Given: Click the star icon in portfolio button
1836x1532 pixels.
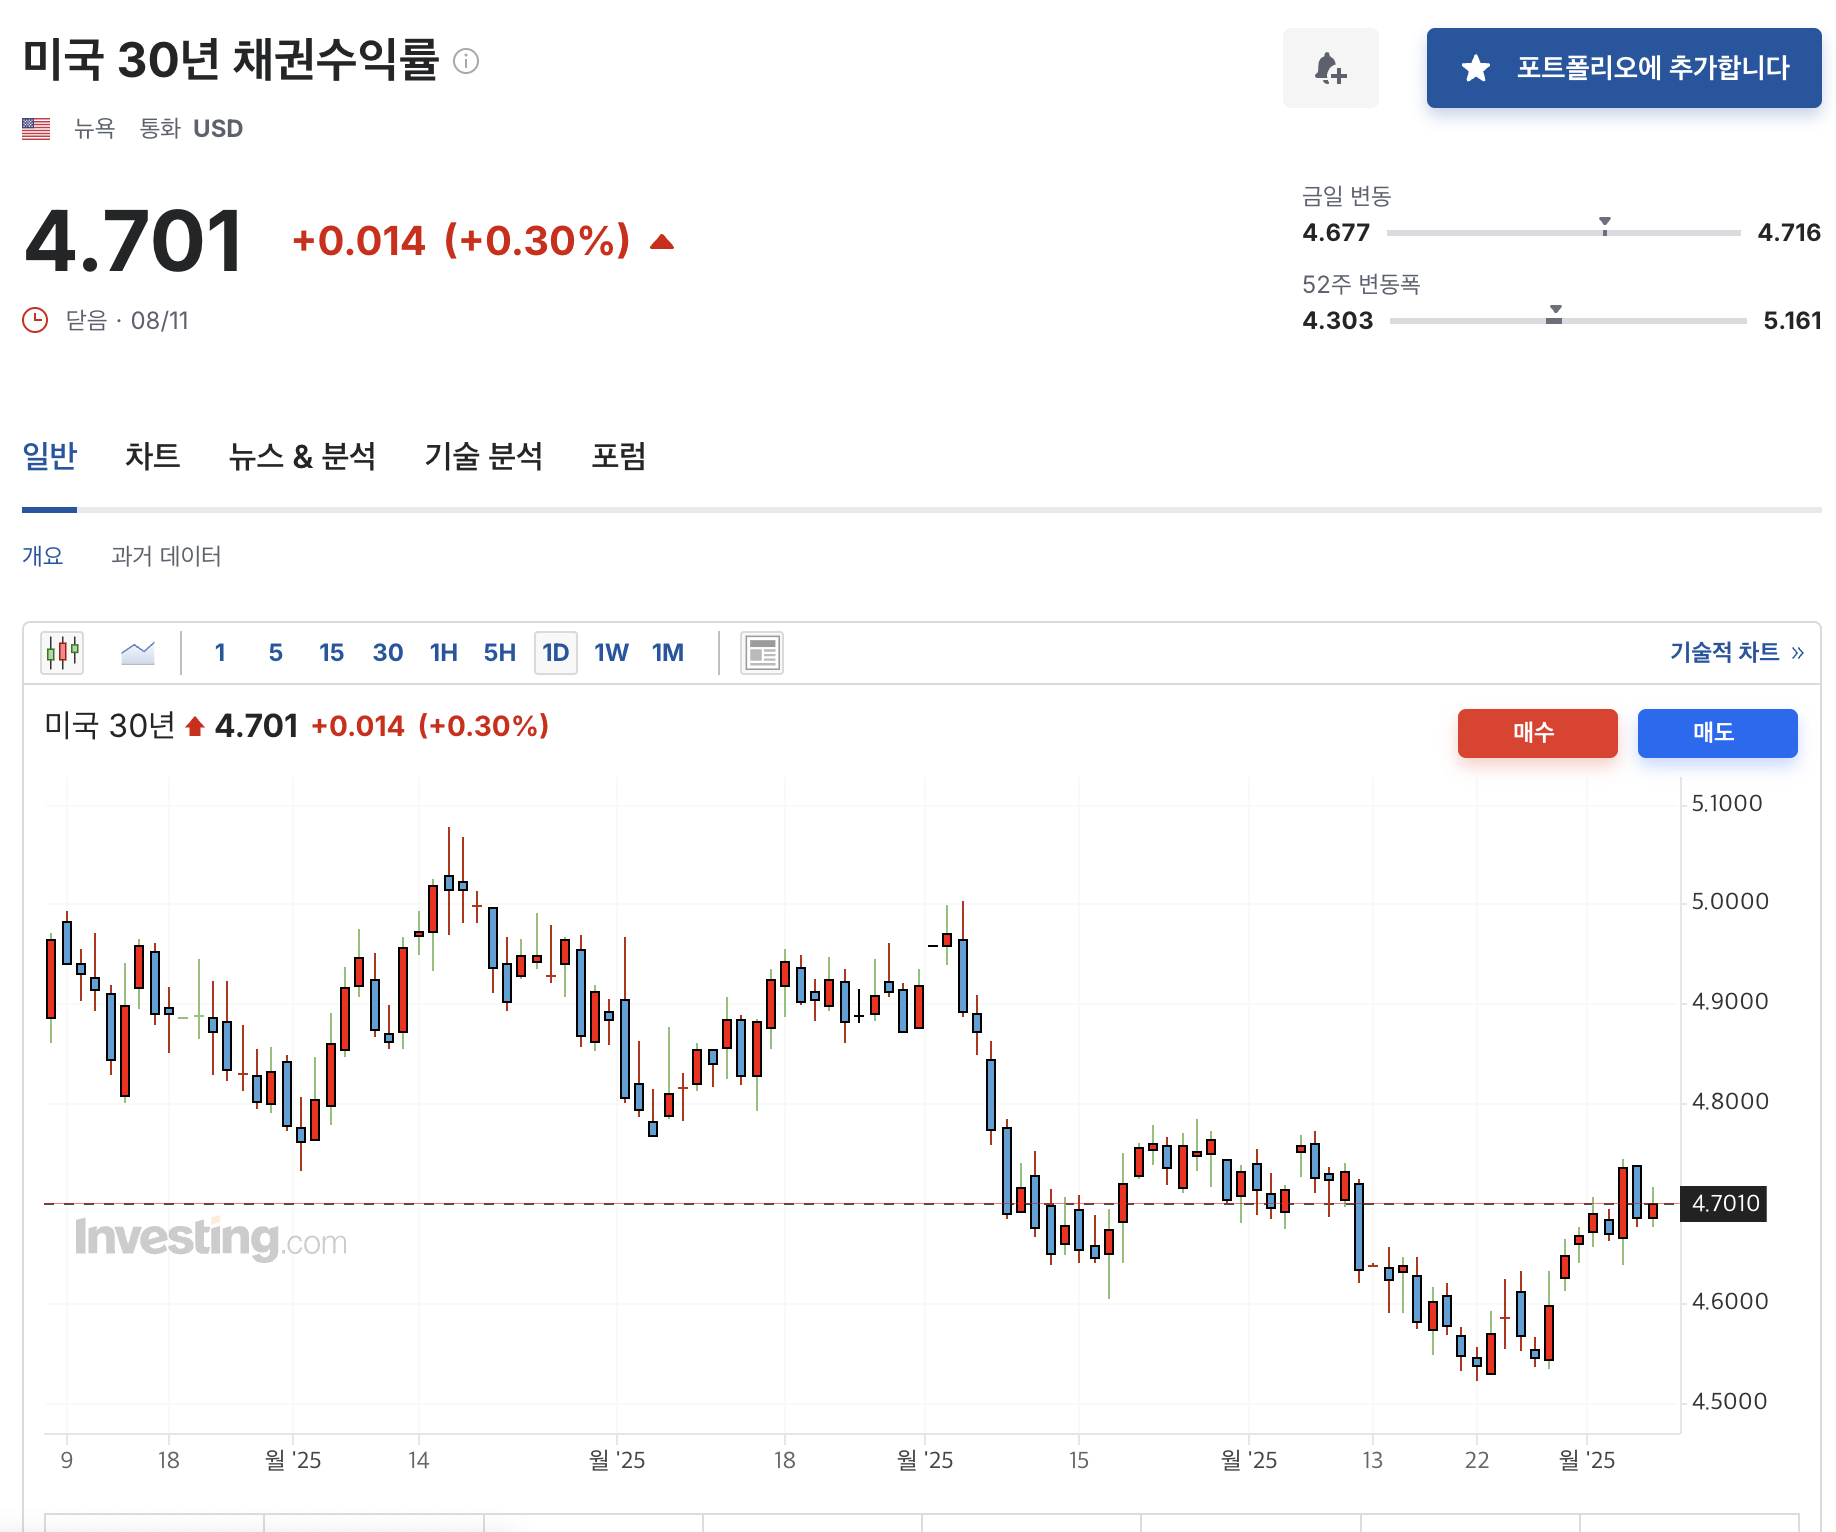Looking at the screenshot, I should point(1475,68).
